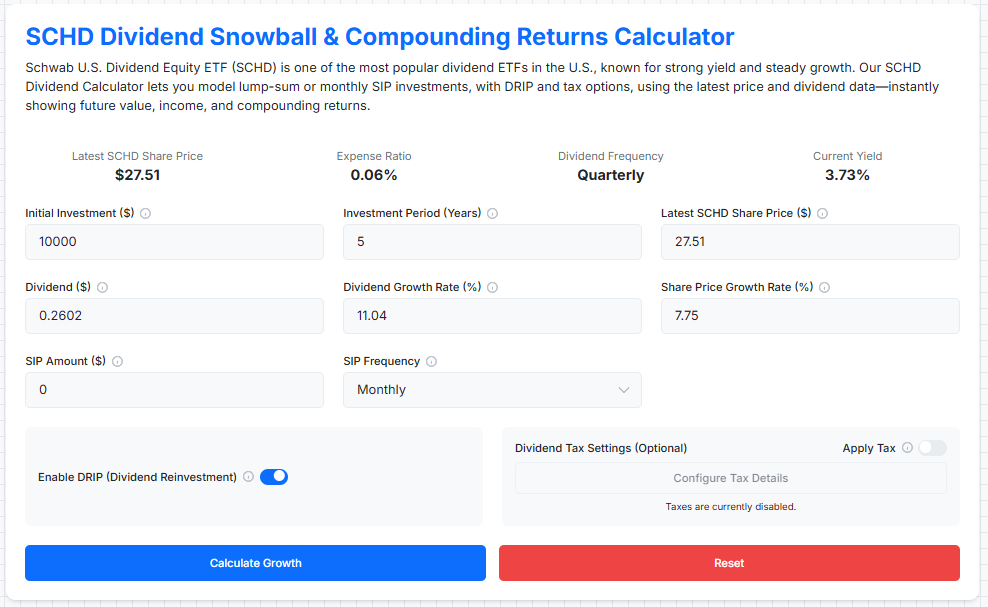View the Share Price Growth Rate info tooltip
The width and height of the screenshot is (988, 607).
coord(824,287)
